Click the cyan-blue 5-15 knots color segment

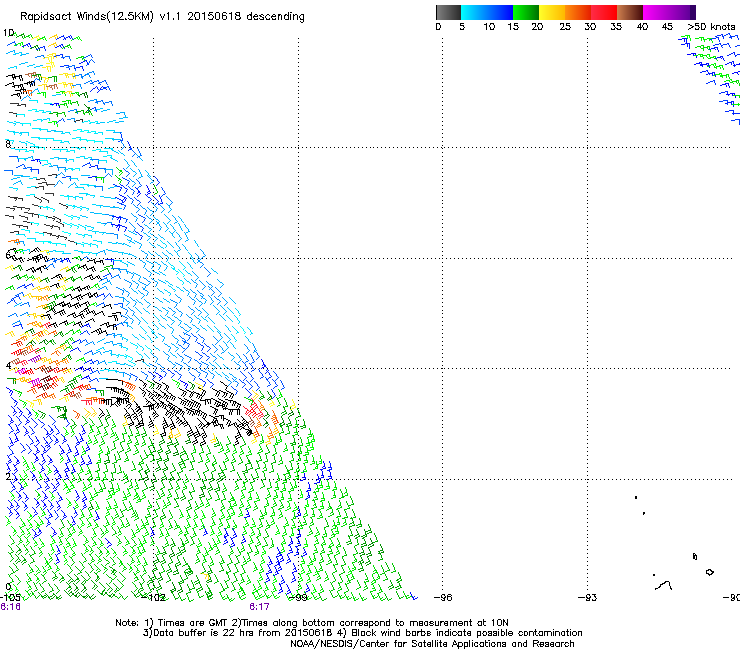487,12
